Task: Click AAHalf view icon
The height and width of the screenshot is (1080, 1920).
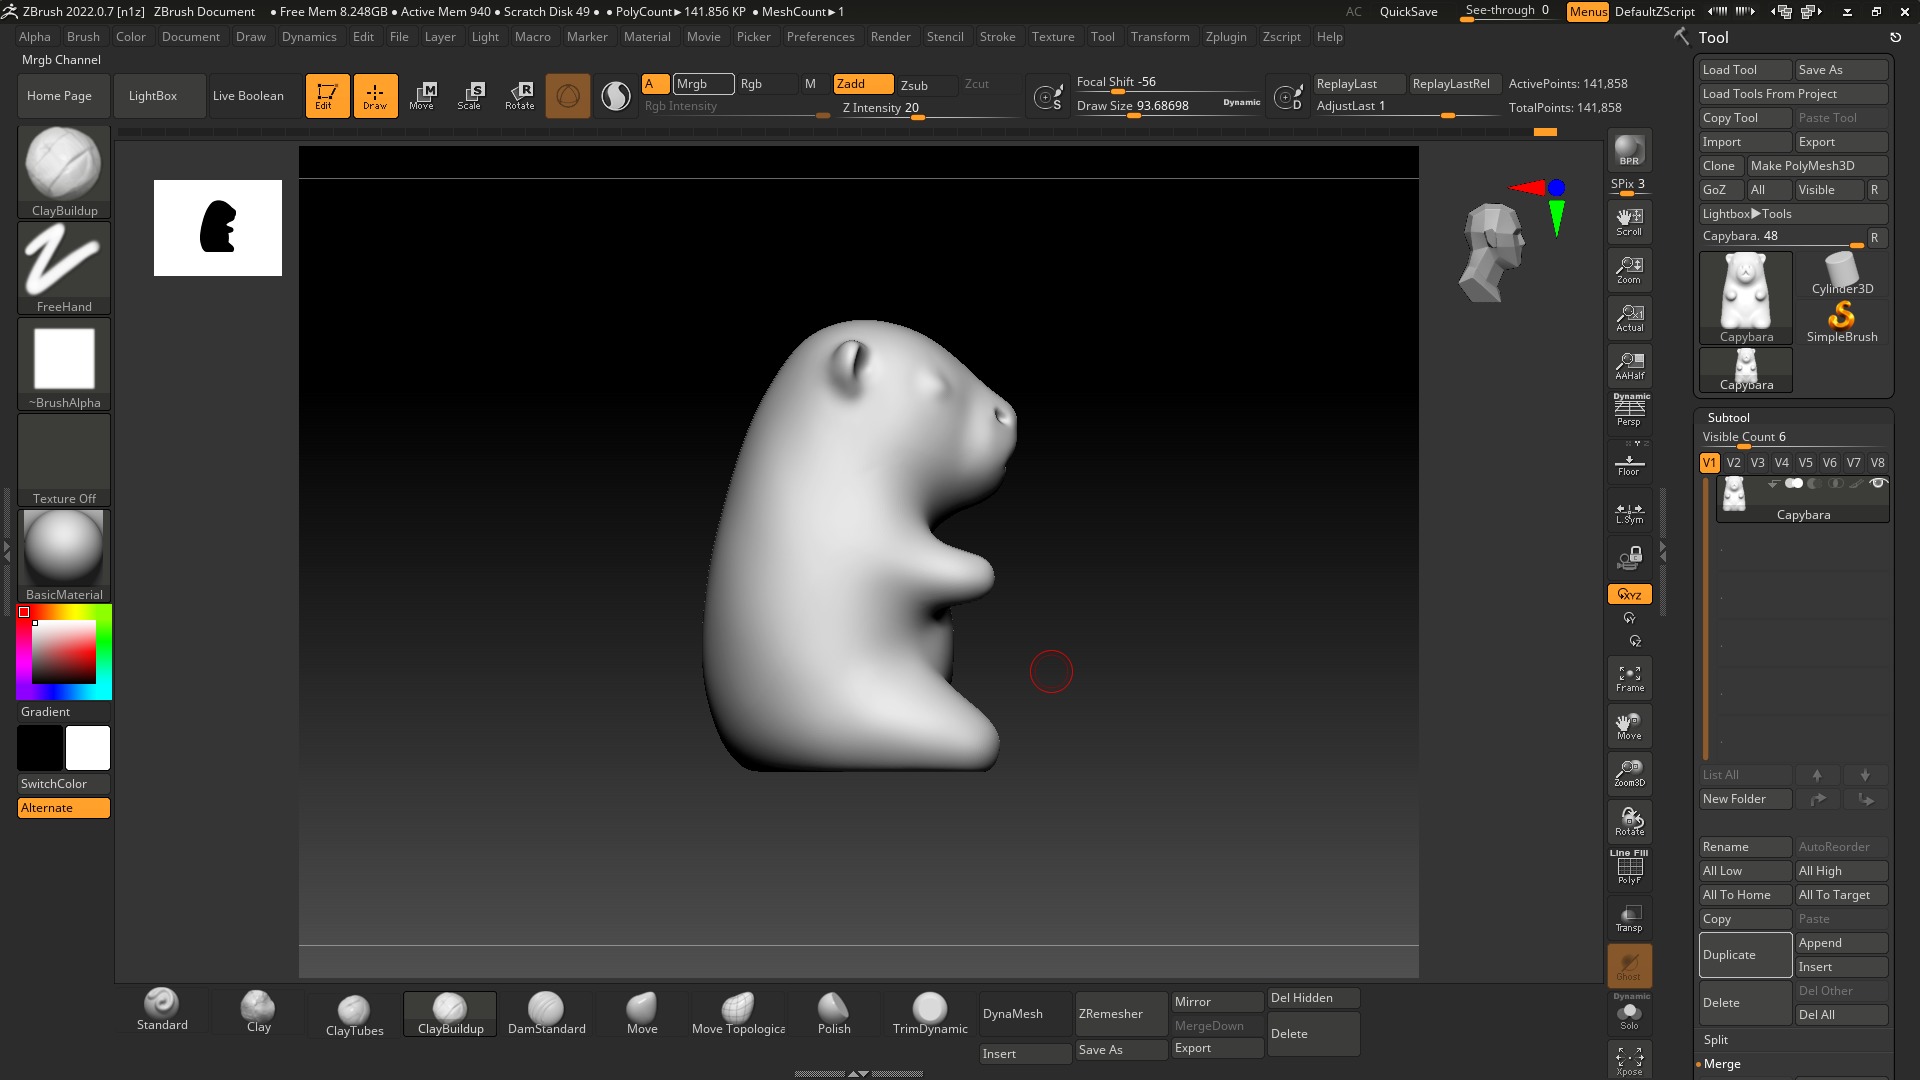Action: point(1629,366)
